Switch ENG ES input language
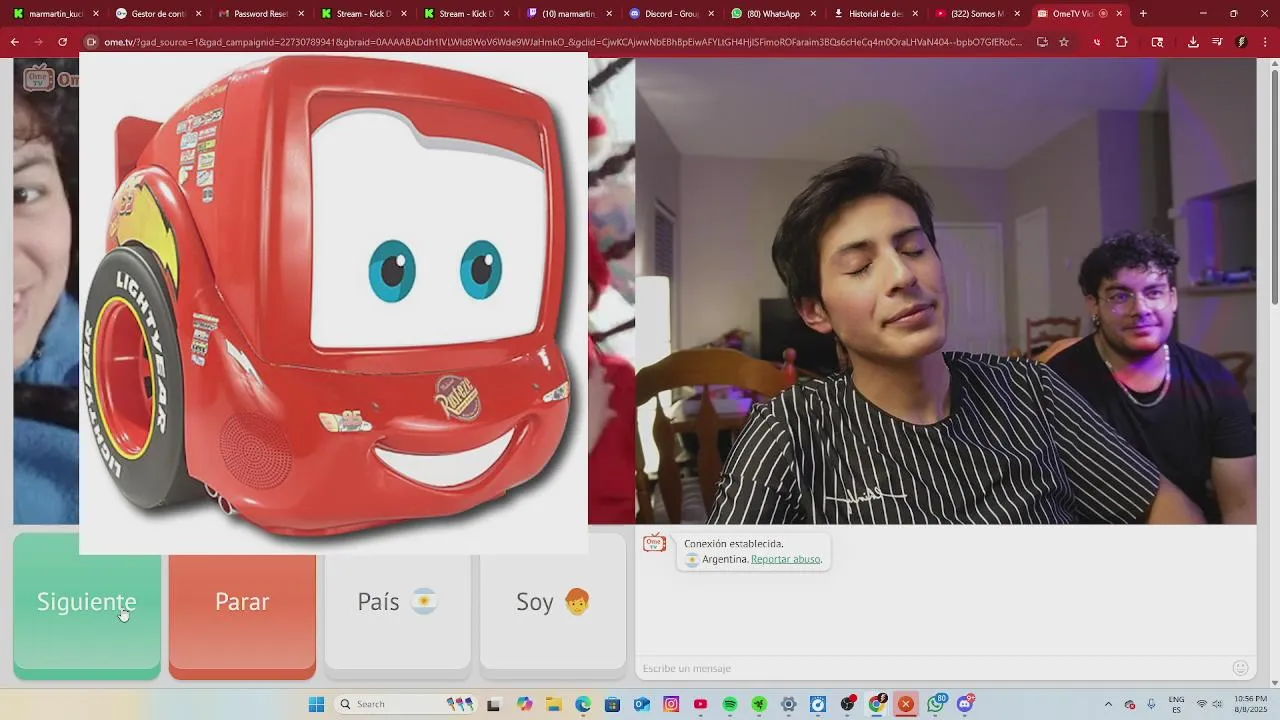The height and width of the screenshot is (720, 1280). tap(1177, 704)
